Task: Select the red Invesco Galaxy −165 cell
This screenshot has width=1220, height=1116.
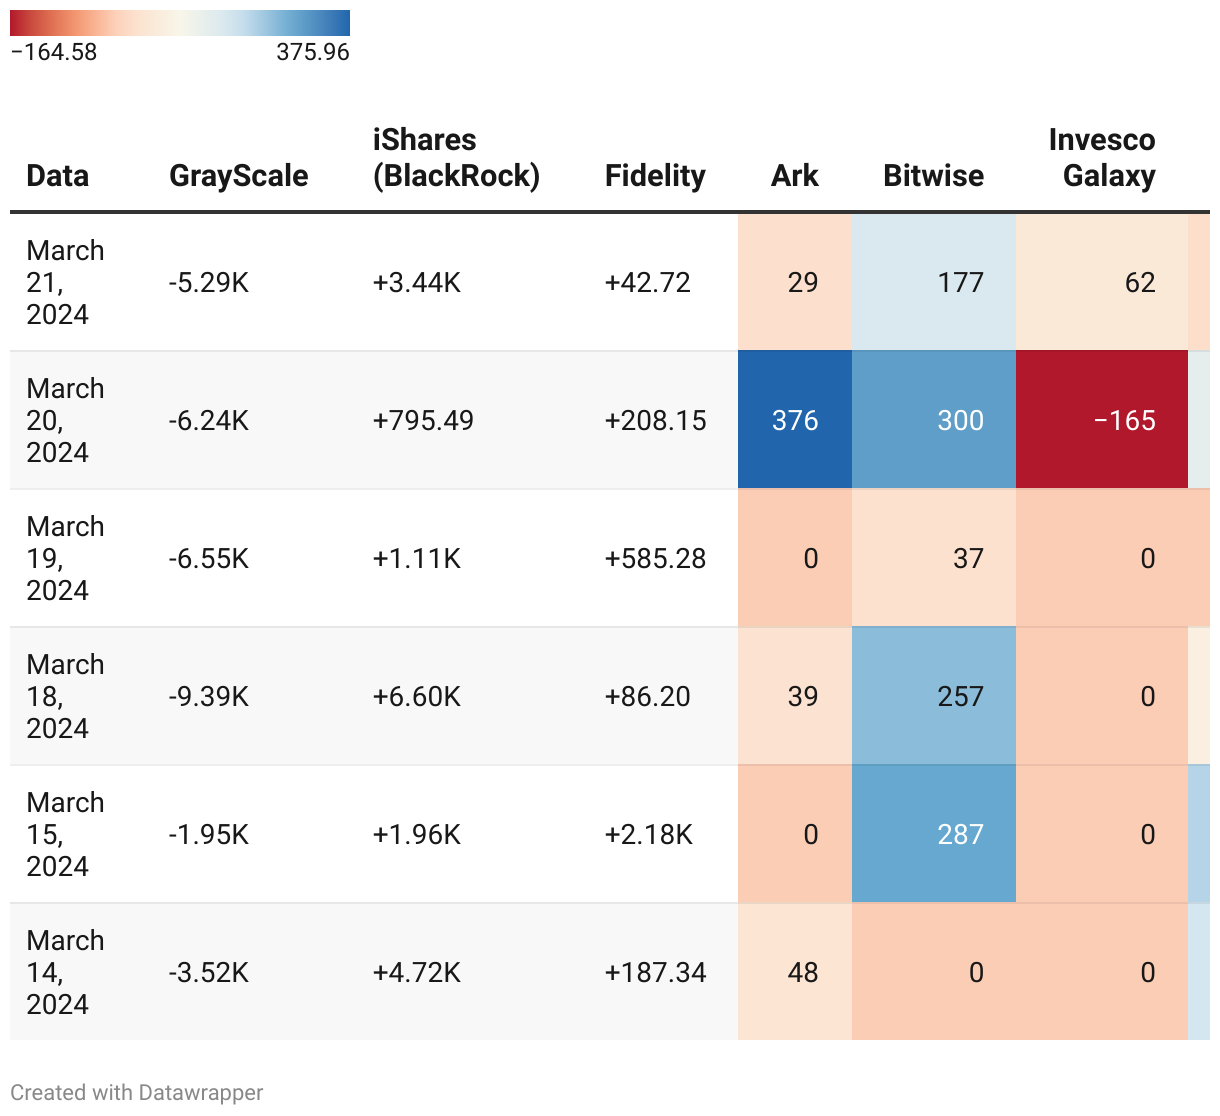Action: 1102,420
